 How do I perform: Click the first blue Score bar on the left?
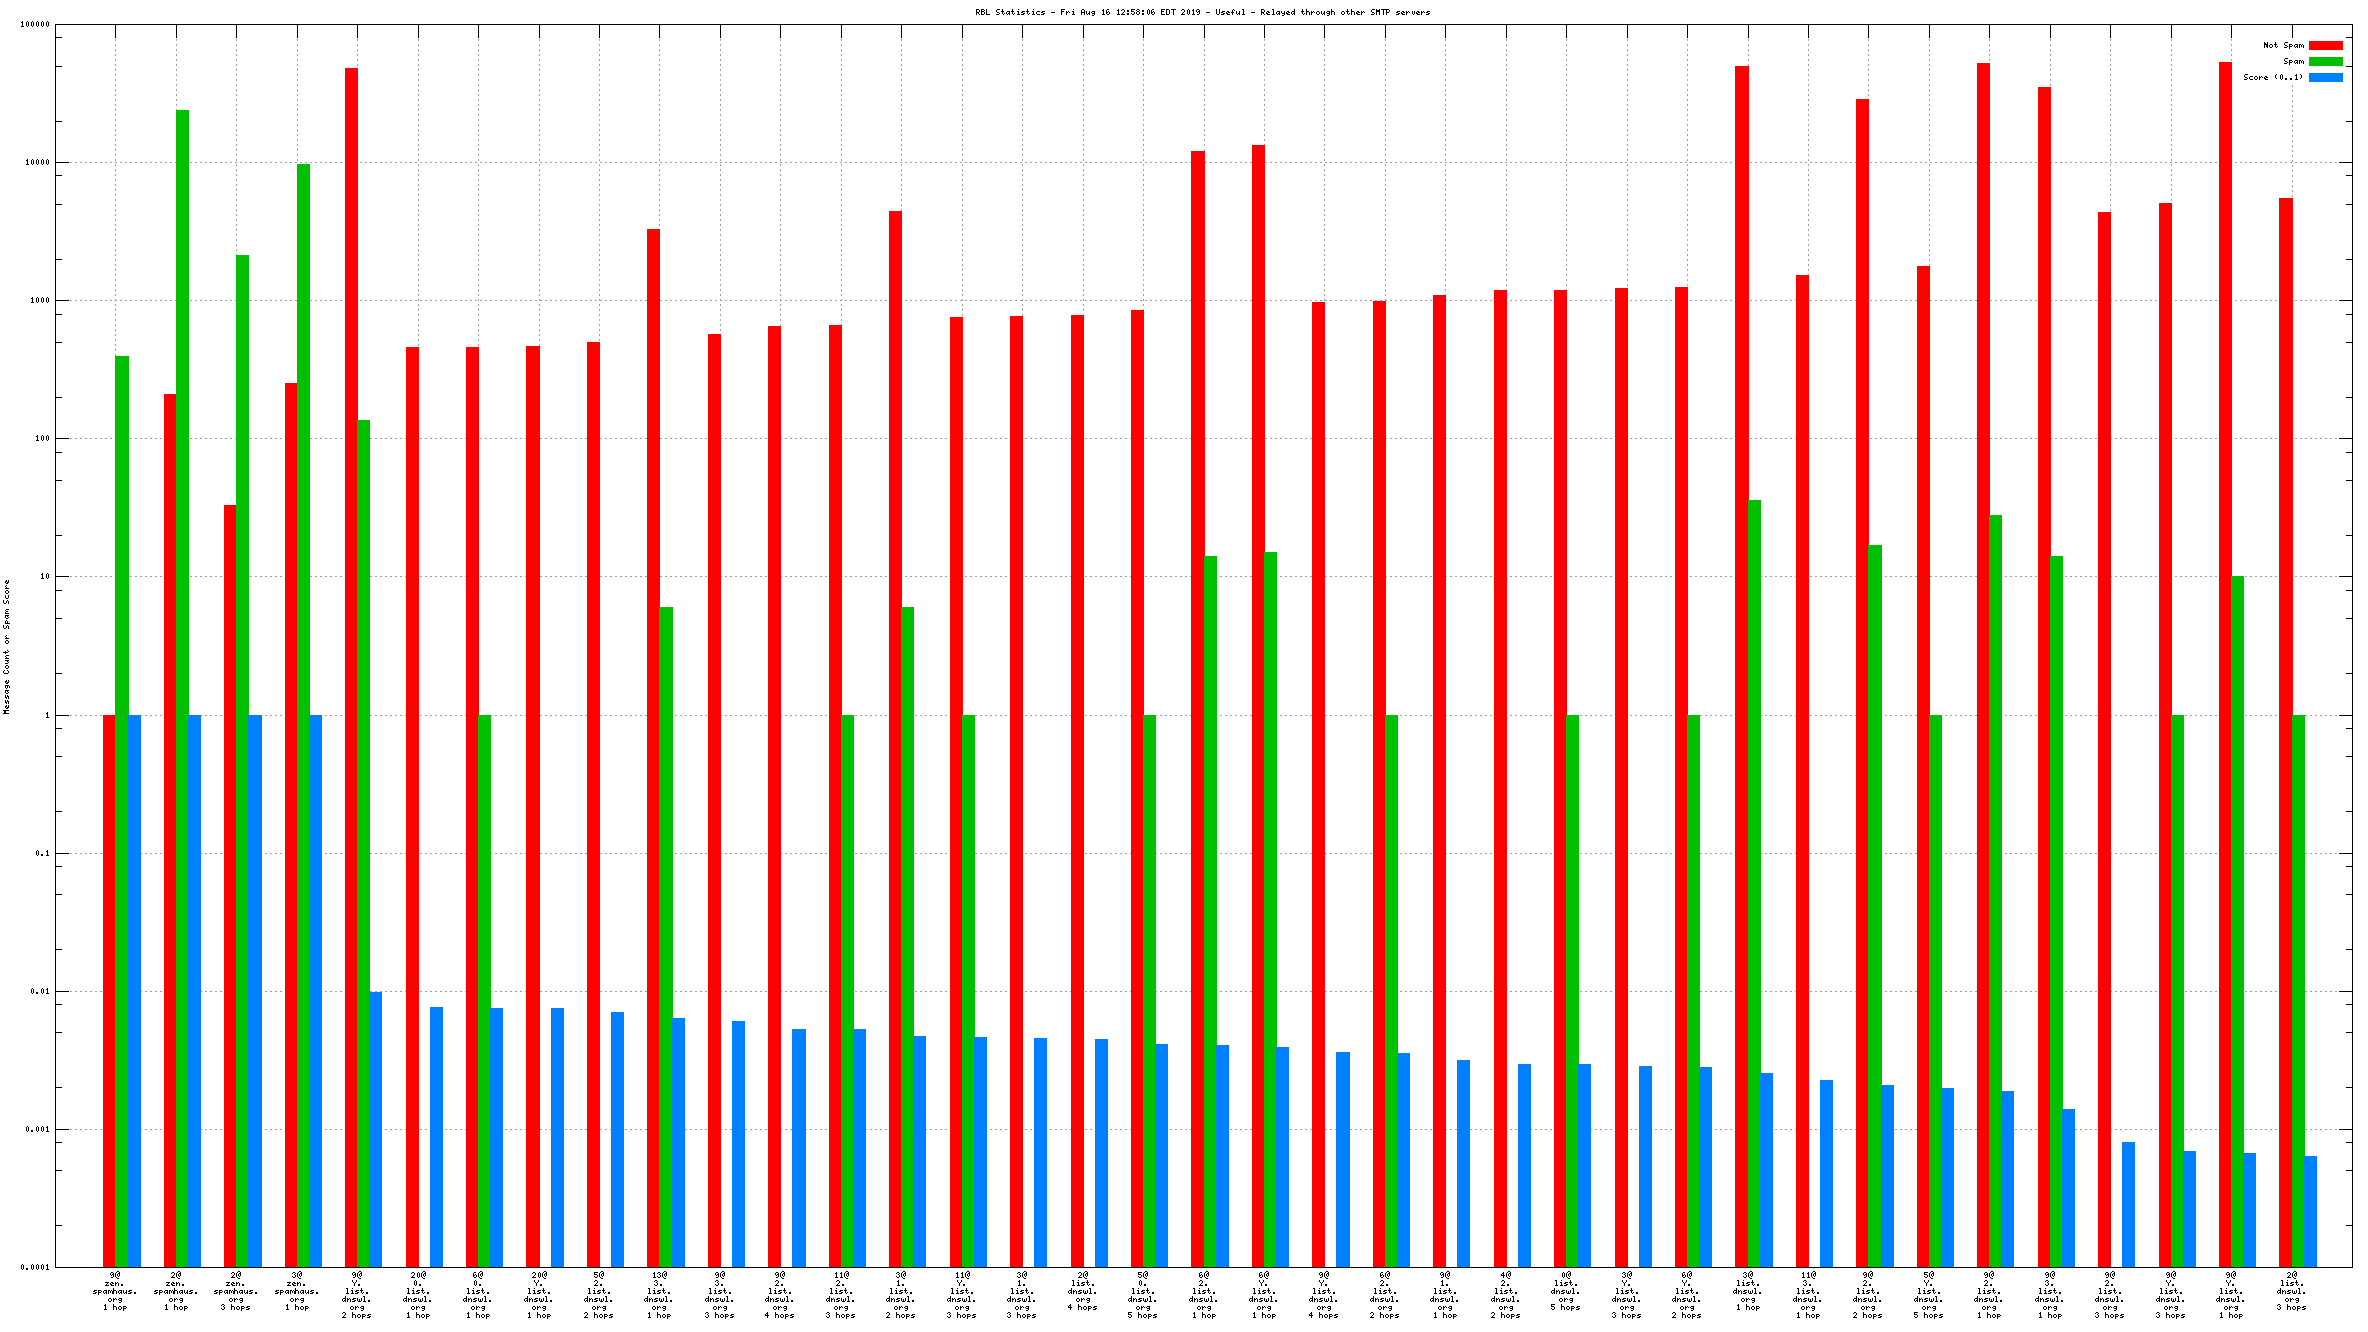[134, 990]
